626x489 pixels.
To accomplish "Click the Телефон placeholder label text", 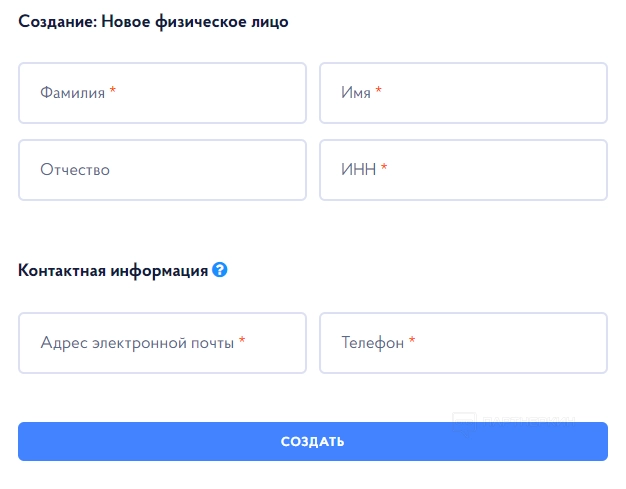I will (372, 343).
